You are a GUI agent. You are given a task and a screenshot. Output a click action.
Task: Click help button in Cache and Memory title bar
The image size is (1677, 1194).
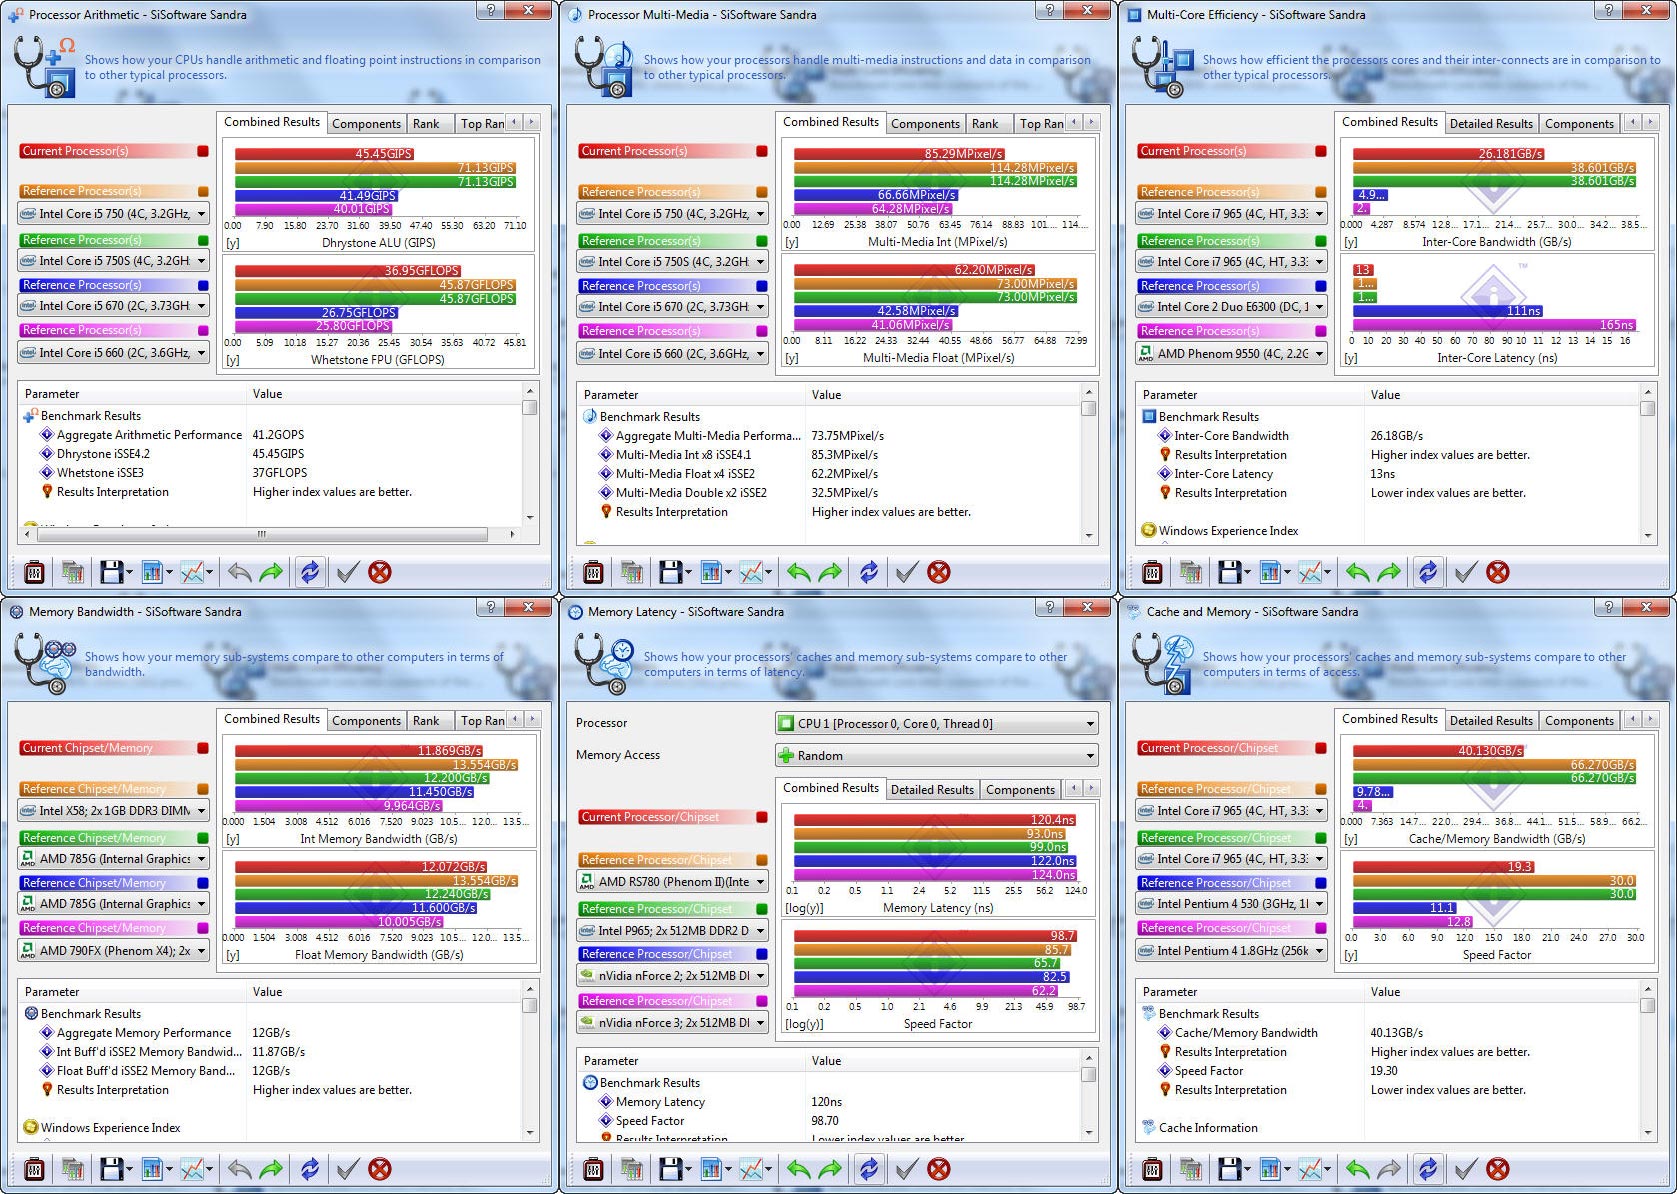tap(1608, 607)
